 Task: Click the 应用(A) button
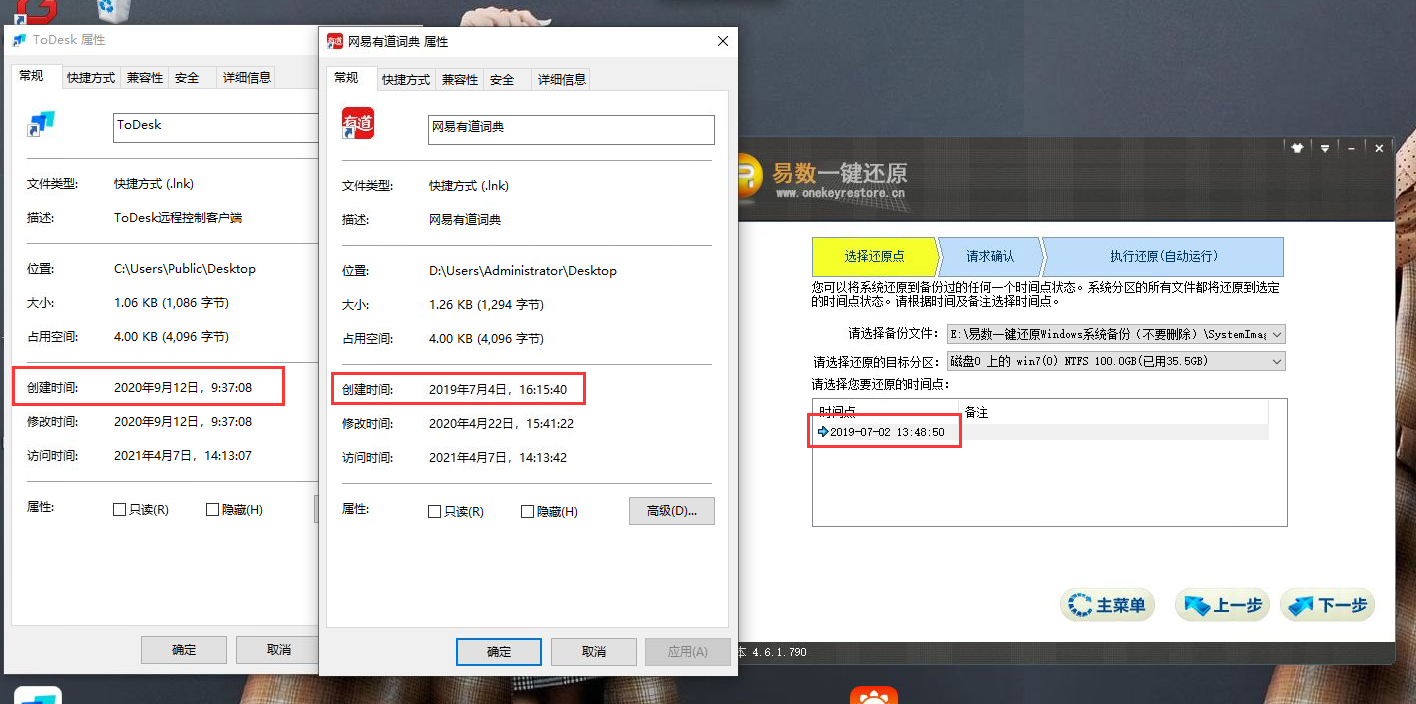pyautogui.click(x=687, y=652)
